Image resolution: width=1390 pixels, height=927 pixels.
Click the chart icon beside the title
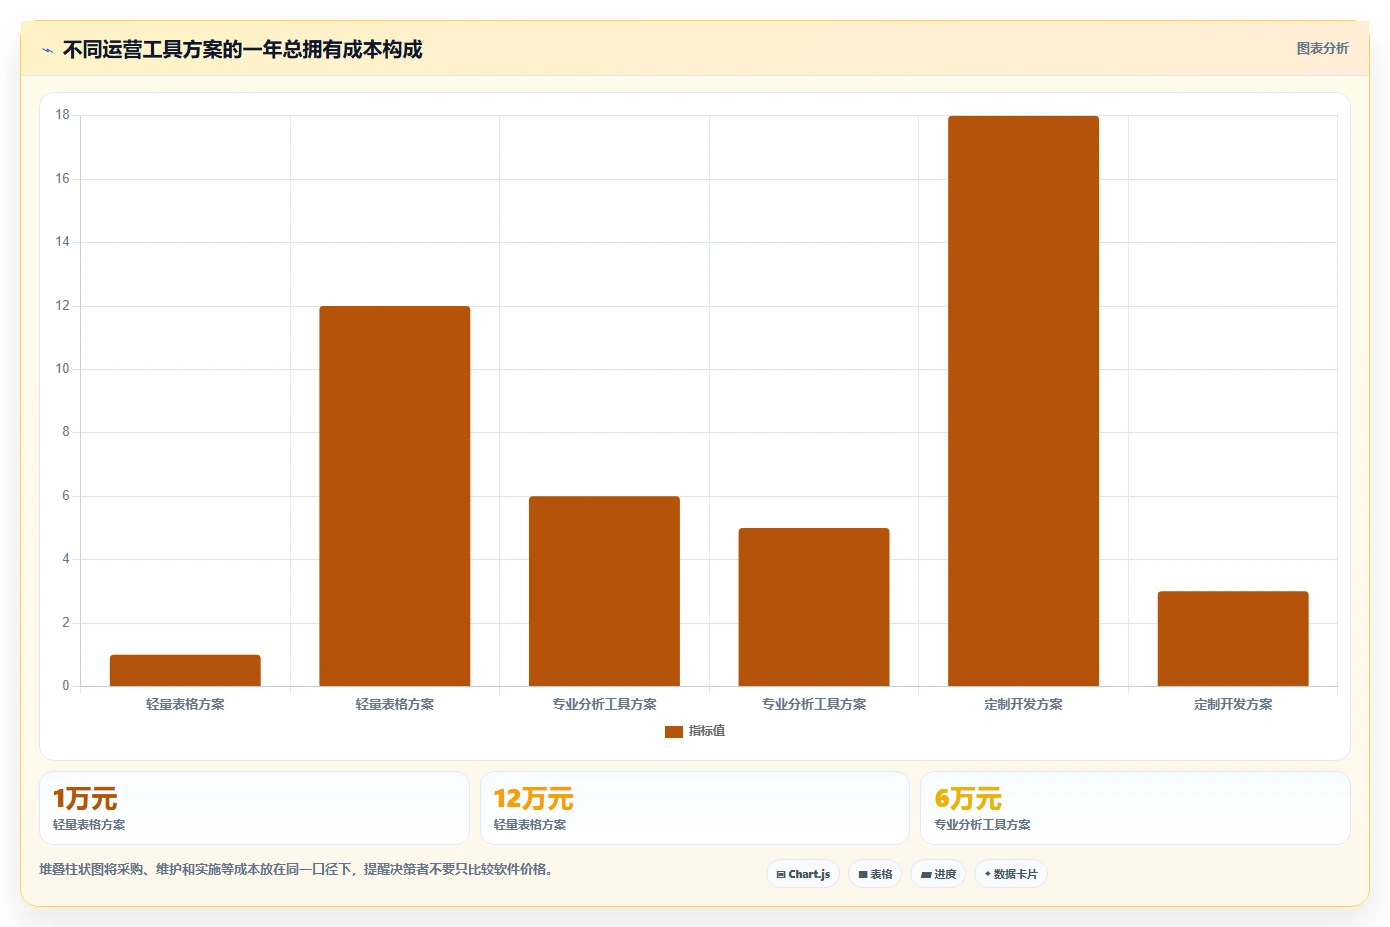tap(47, 50)
